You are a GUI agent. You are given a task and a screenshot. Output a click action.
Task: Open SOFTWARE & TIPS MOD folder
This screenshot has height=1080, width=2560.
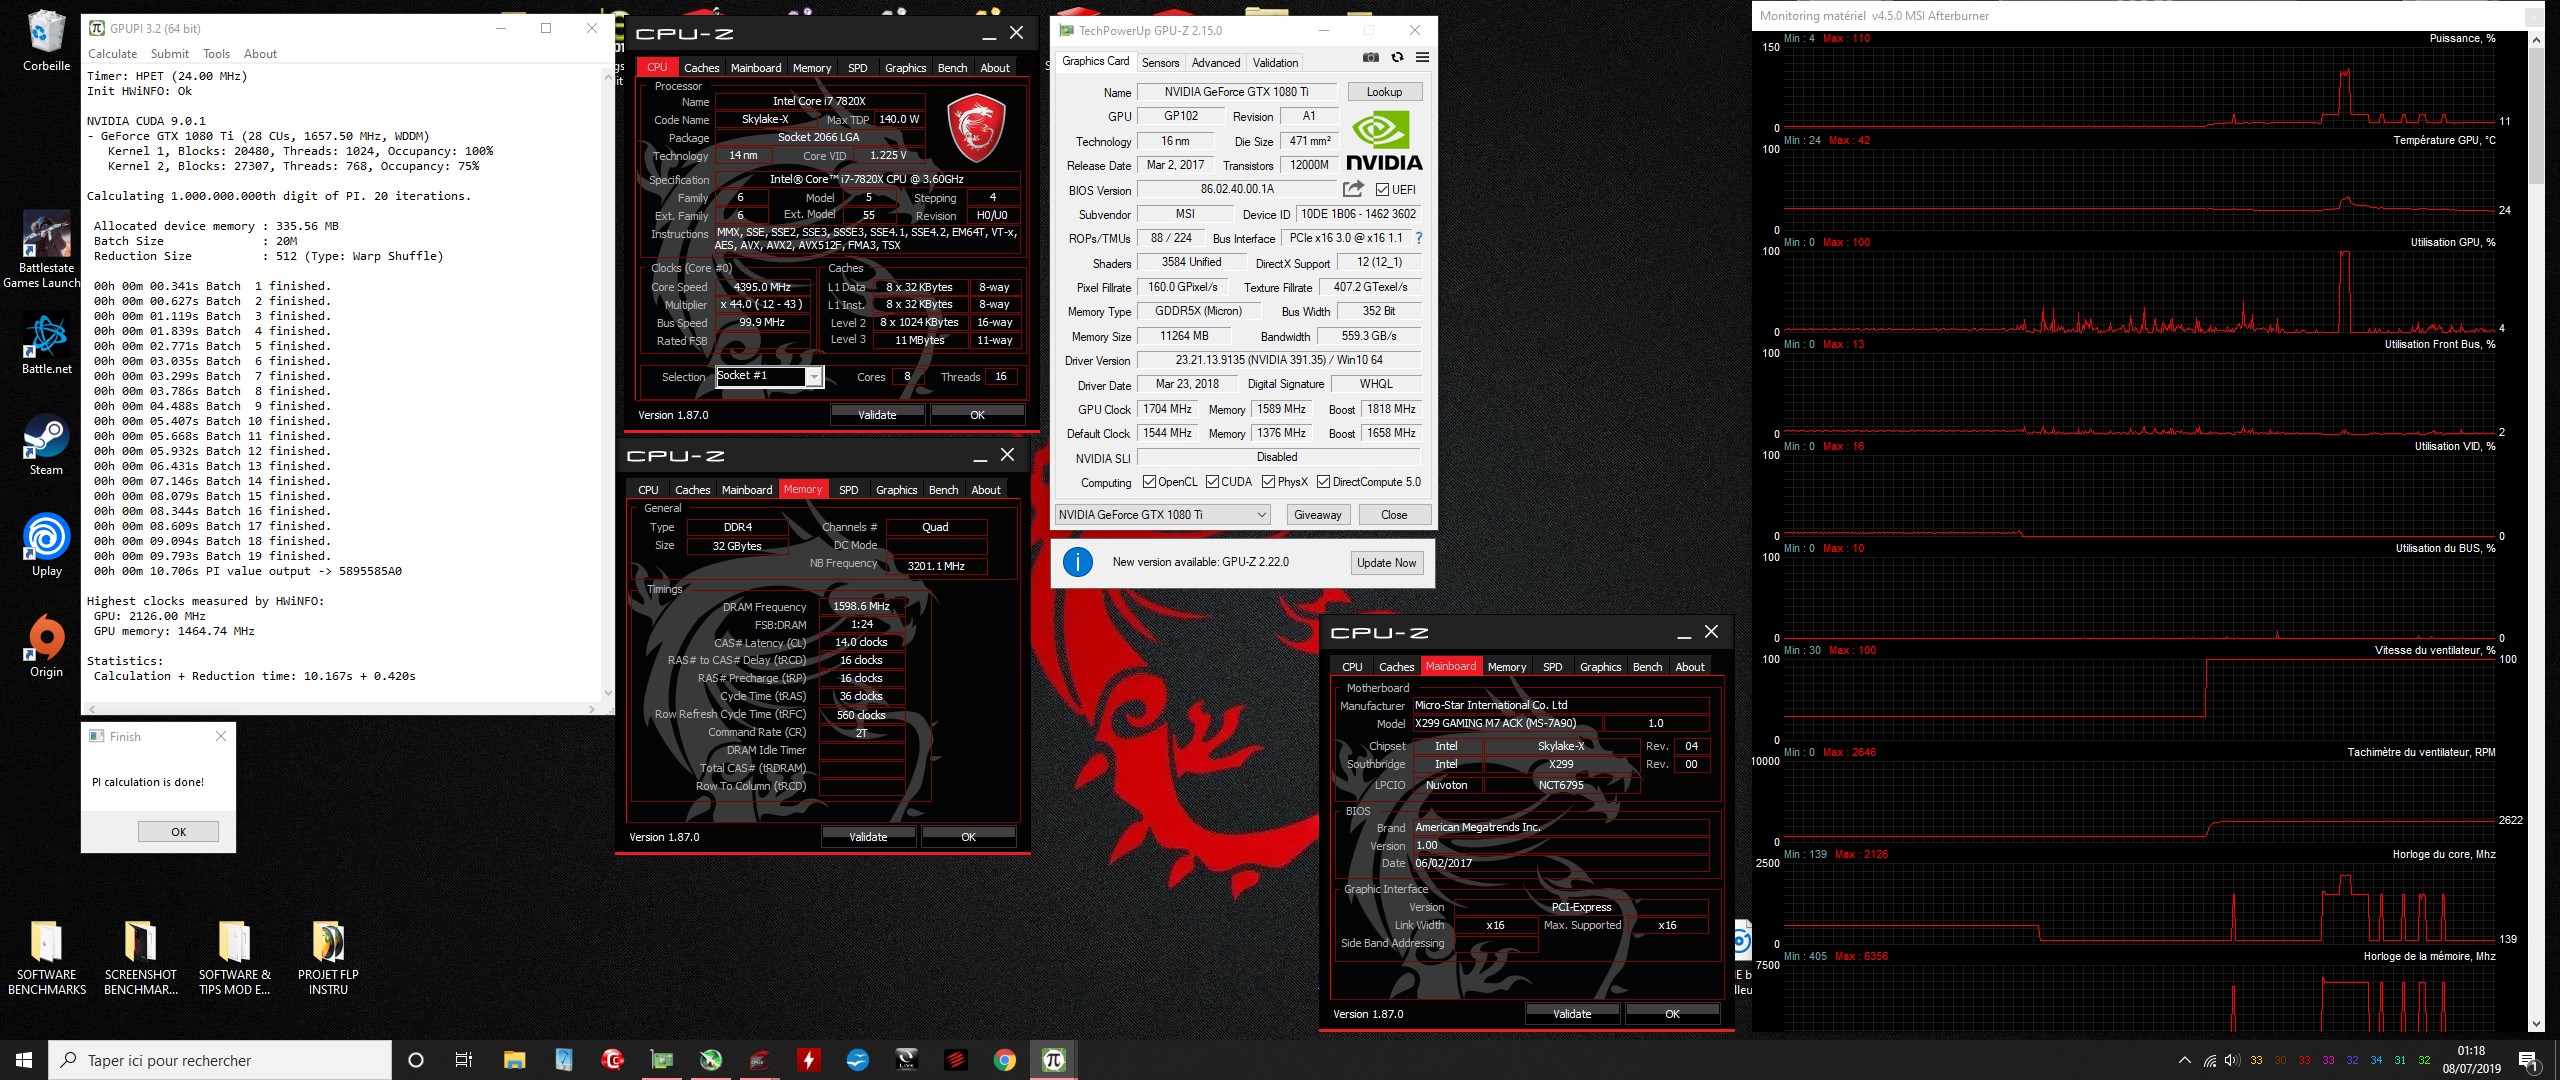(x=234, y=958)
